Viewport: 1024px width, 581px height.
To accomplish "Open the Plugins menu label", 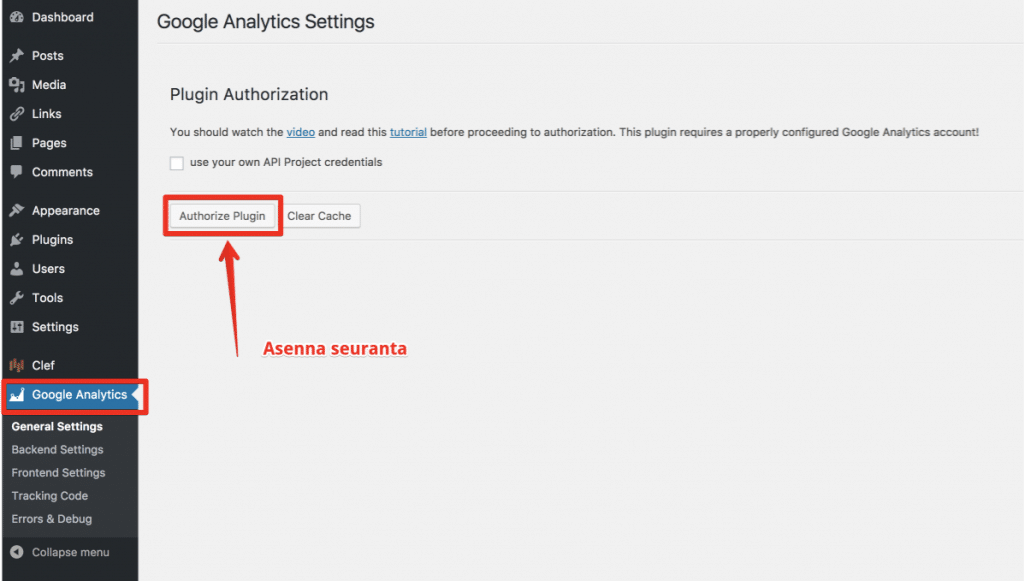I will [52, 240].
